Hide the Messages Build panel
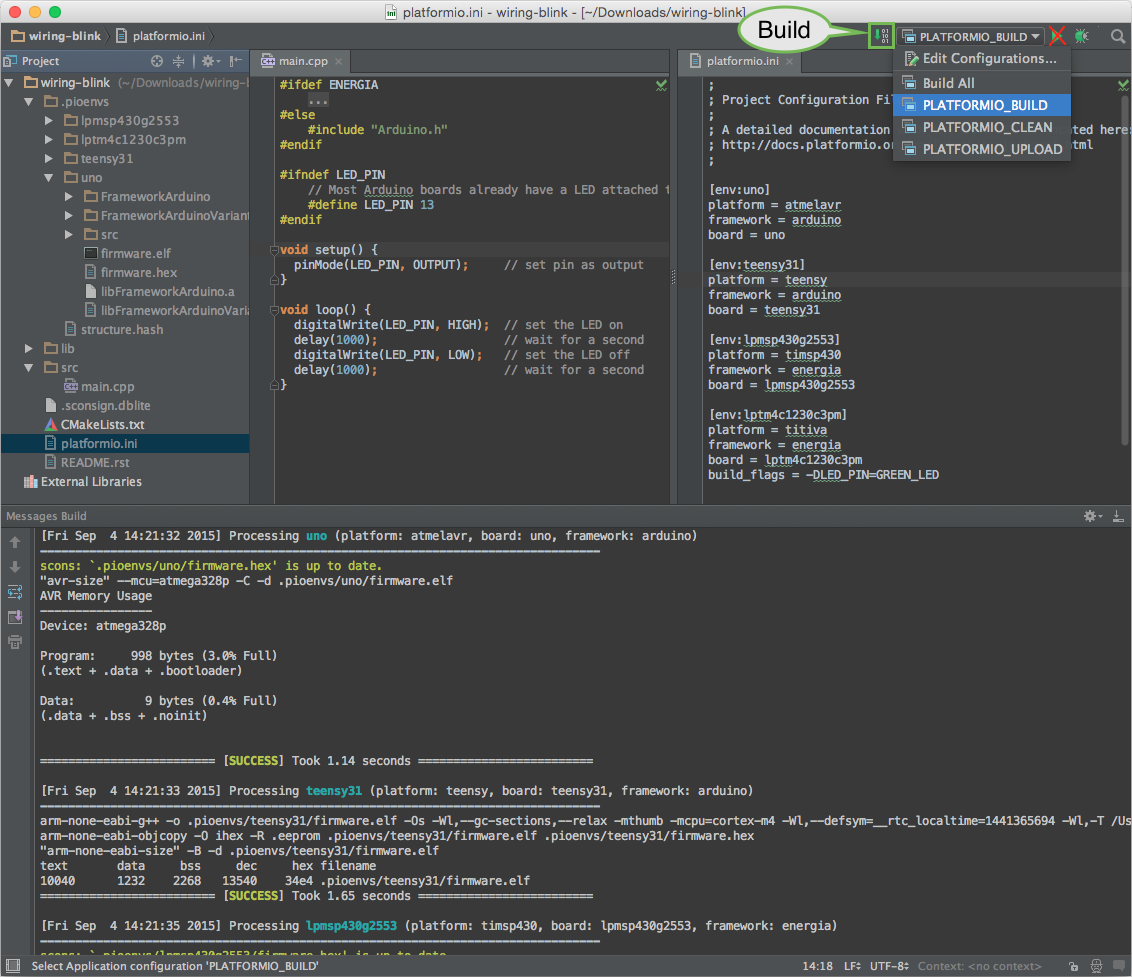 tap(1118, 516)
